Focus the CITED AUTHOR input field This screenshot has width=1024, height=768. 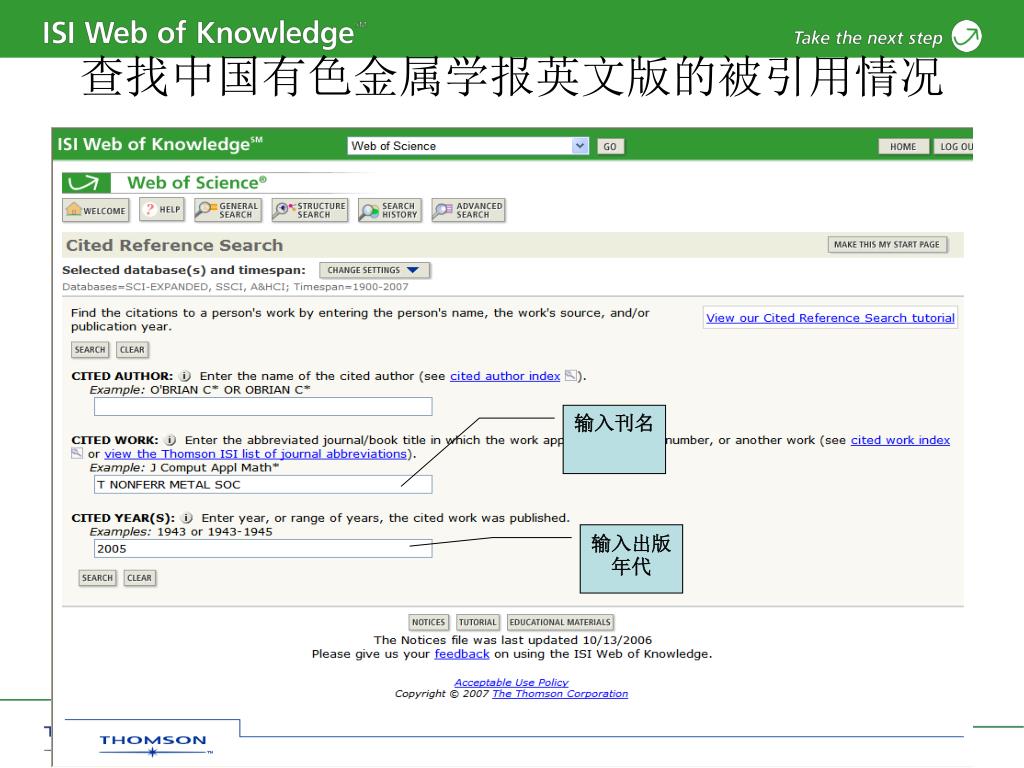click(263, 406)
